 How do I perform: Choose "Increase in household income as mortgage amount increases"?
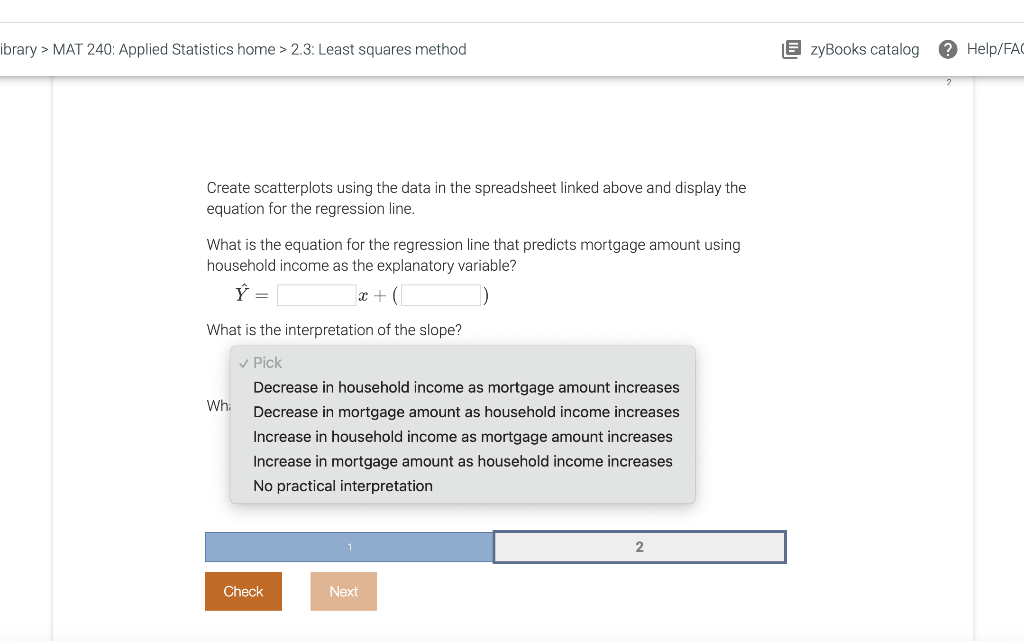[x=462, y=436]
